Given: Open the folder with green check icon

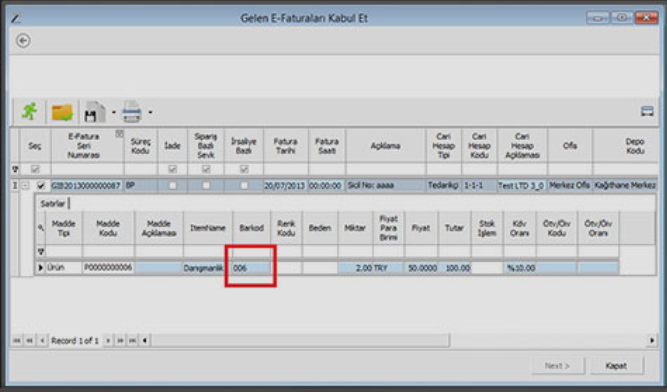Looking at the screenshot, I should 62,112.
